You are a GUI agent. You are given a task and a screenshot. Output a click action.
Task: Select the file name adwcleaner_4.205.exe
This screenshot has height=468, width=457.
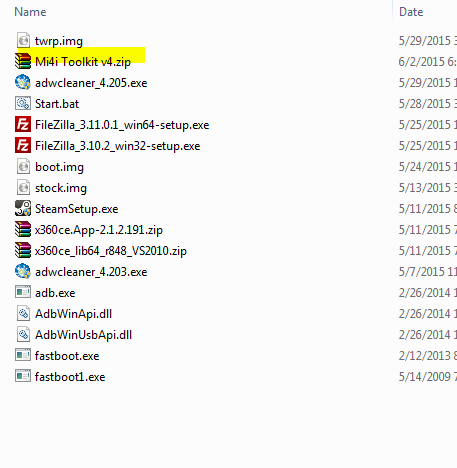[91, 83]
